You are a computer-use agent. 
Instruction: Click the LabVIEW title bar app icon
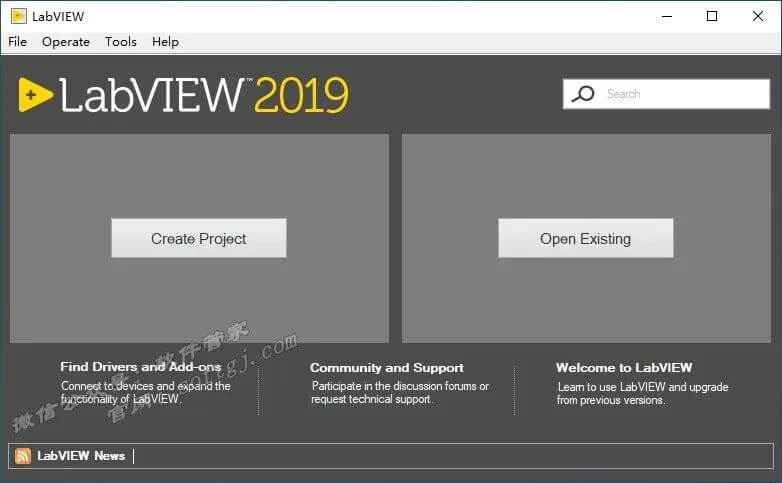click(x=18, y=16)
